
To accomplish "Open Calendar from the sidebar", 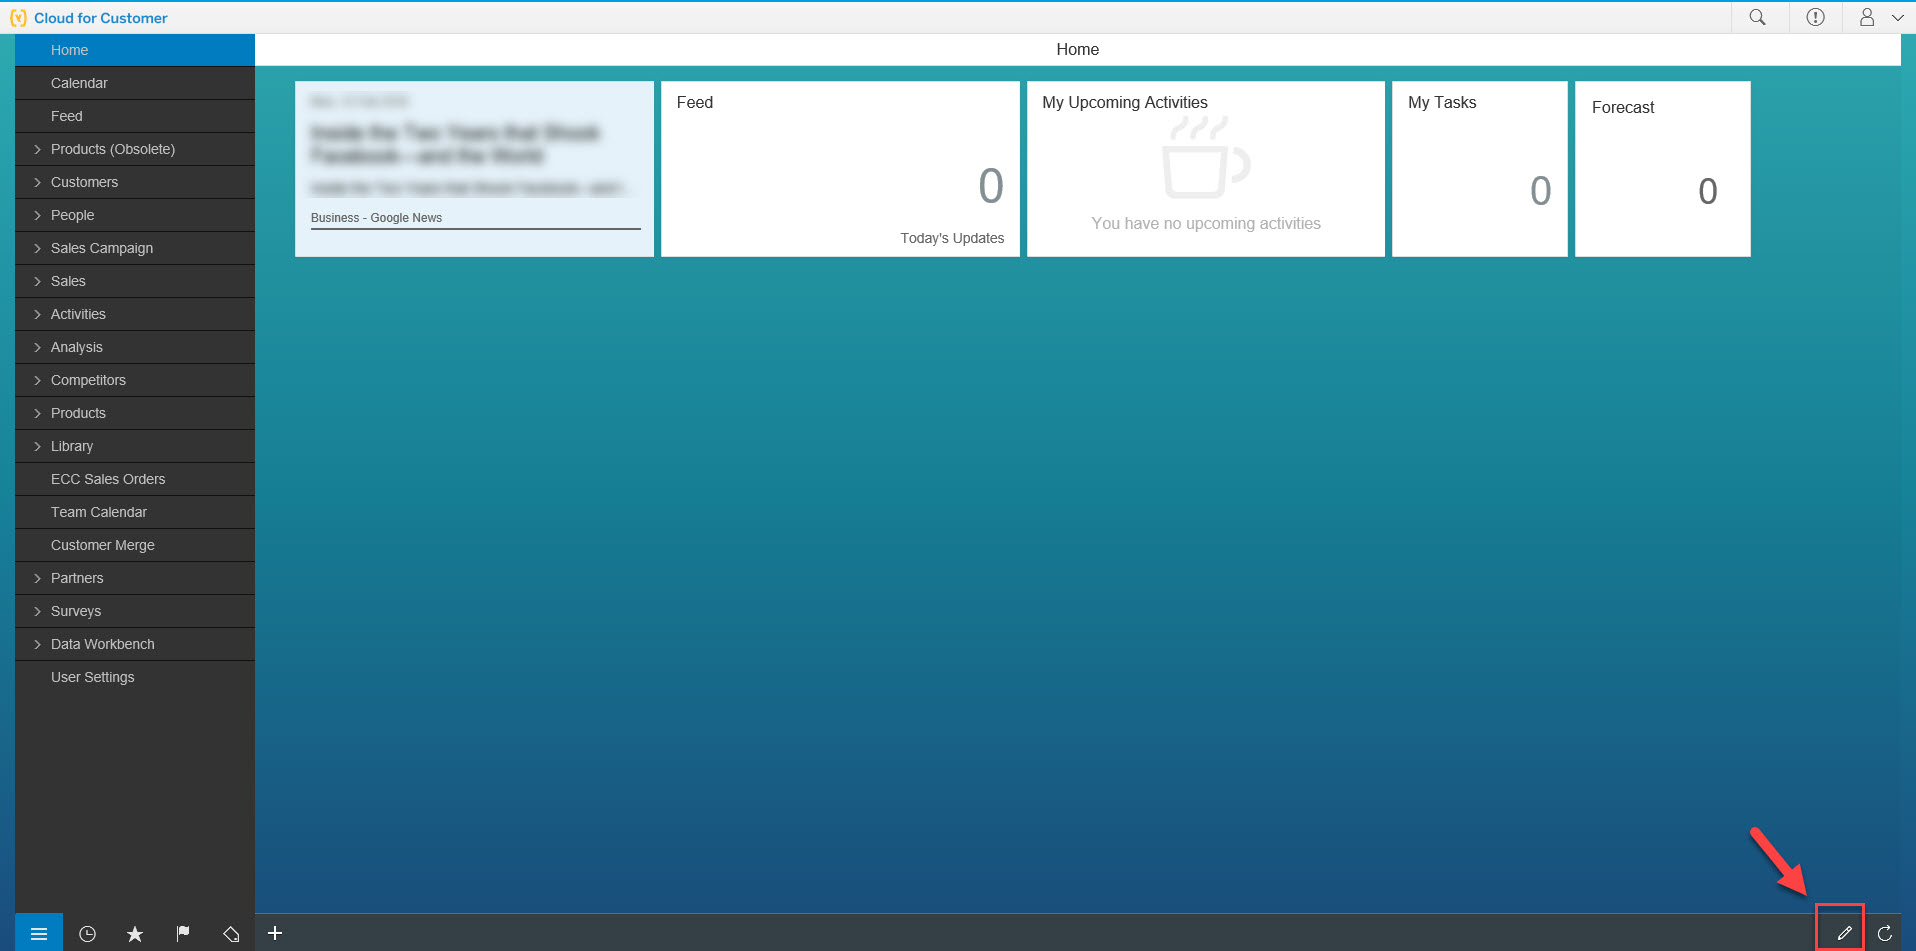I will click(135, 83).
